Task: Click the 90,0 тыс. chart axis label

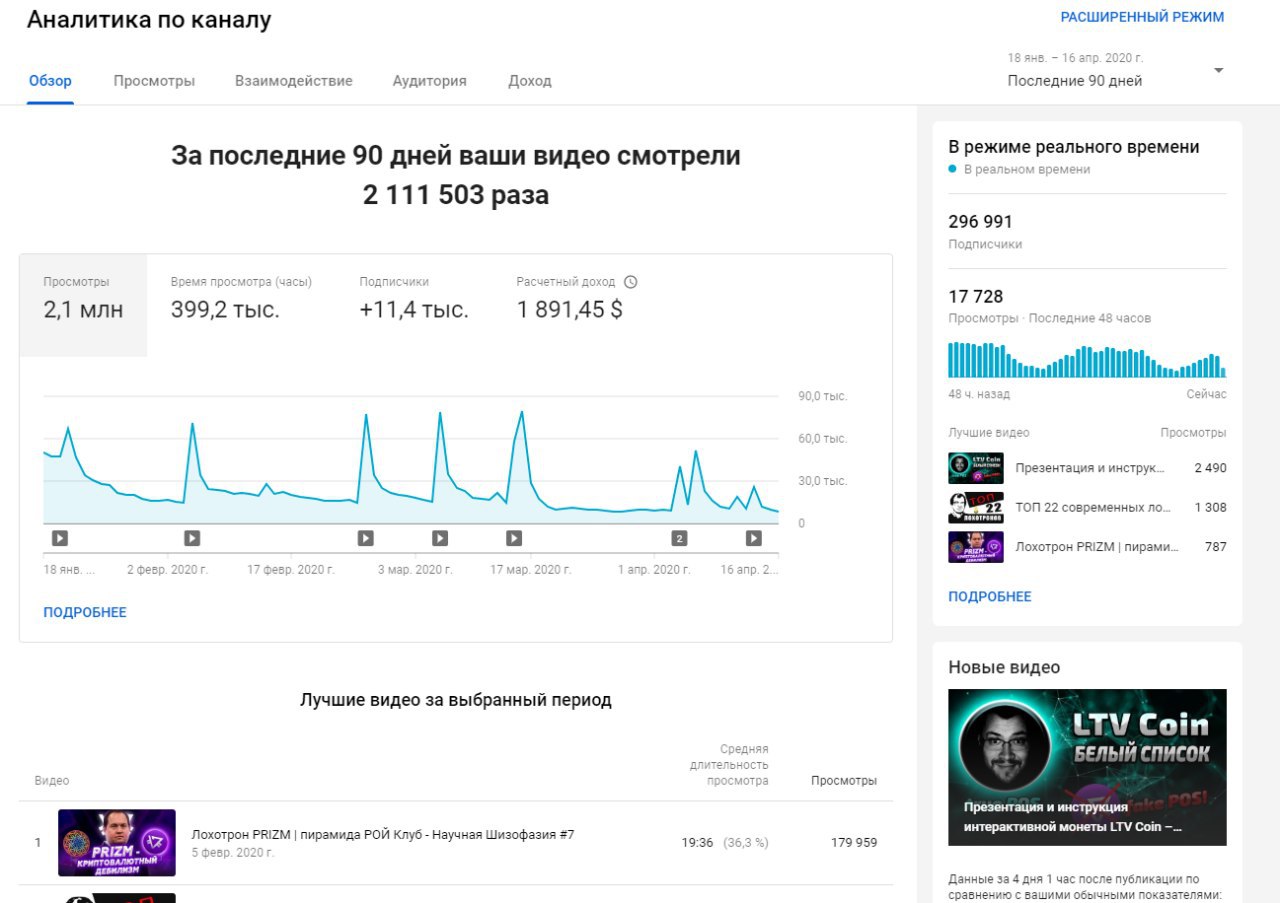Action: pos(822,396)
